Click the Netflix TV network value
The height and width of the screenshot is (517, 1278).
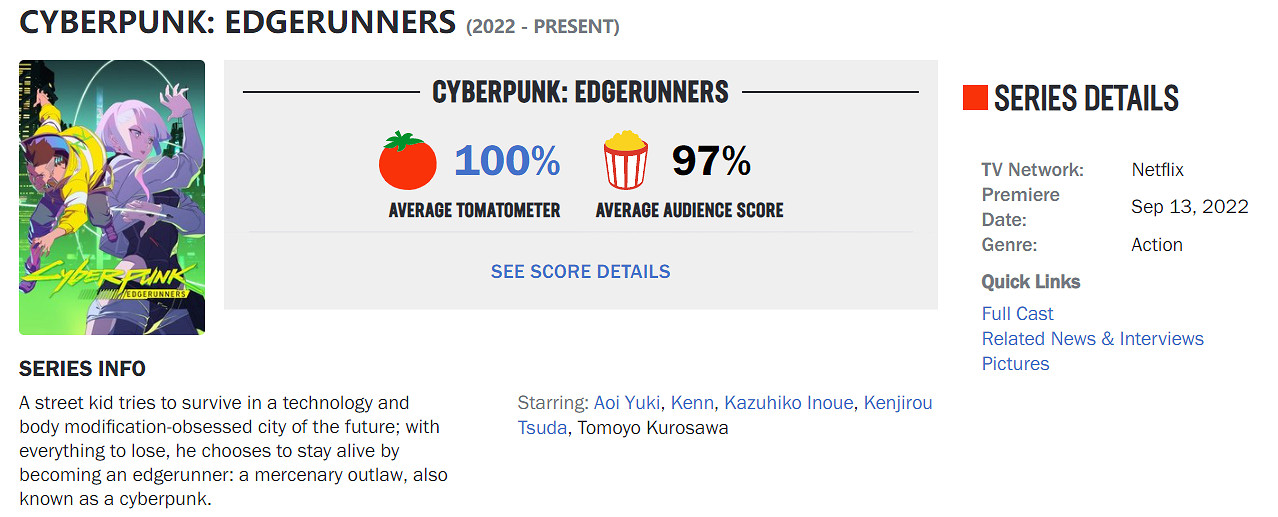tap(1157, 170)
